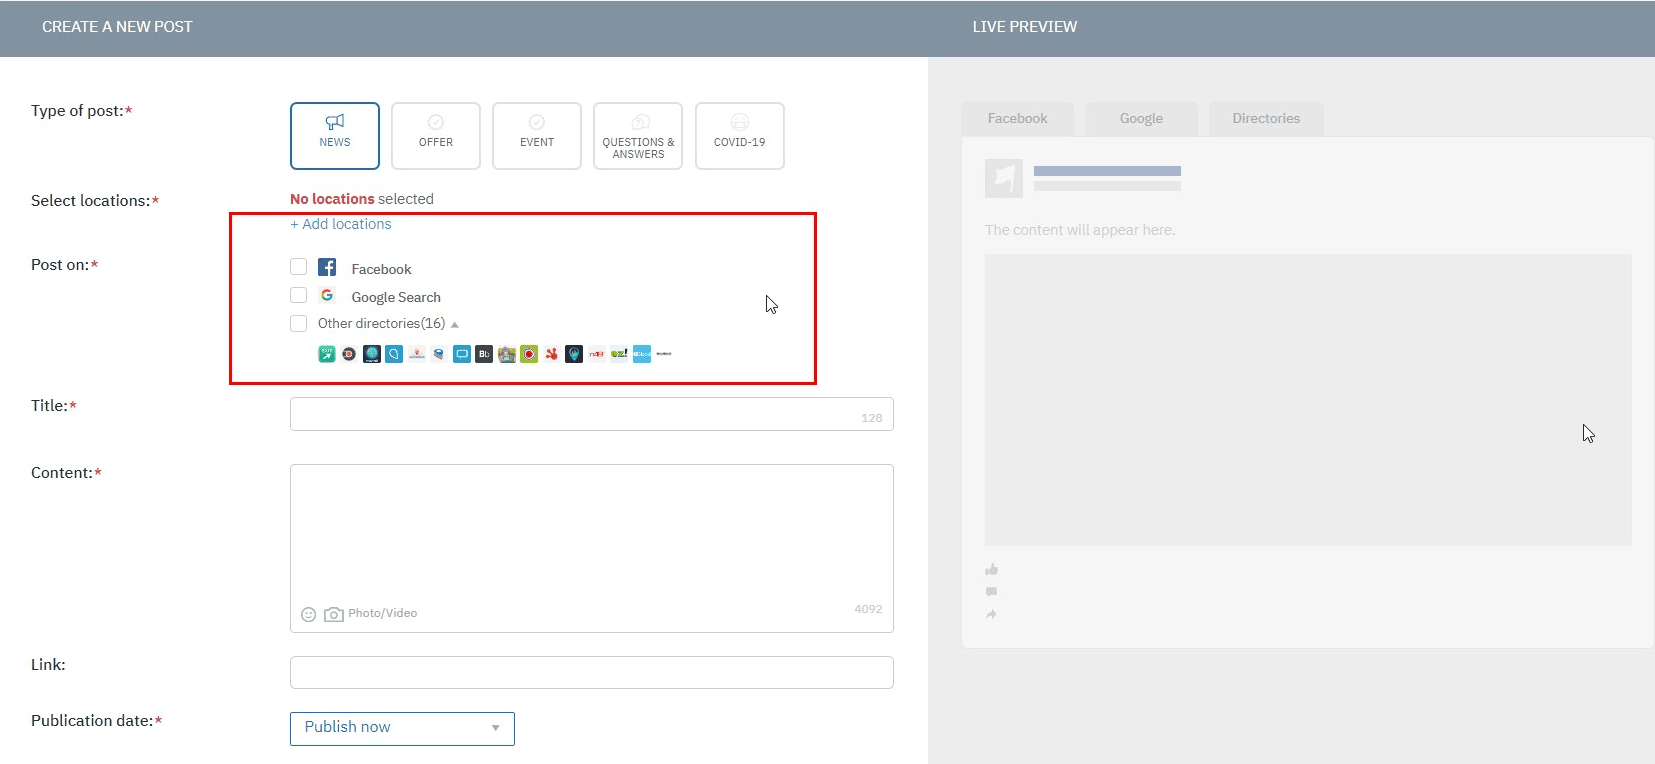The image size is (1655, 764).
Task: Click the blue speech-bubble screen directory icon
Action: pyautogui.click(x=462, y=354)
